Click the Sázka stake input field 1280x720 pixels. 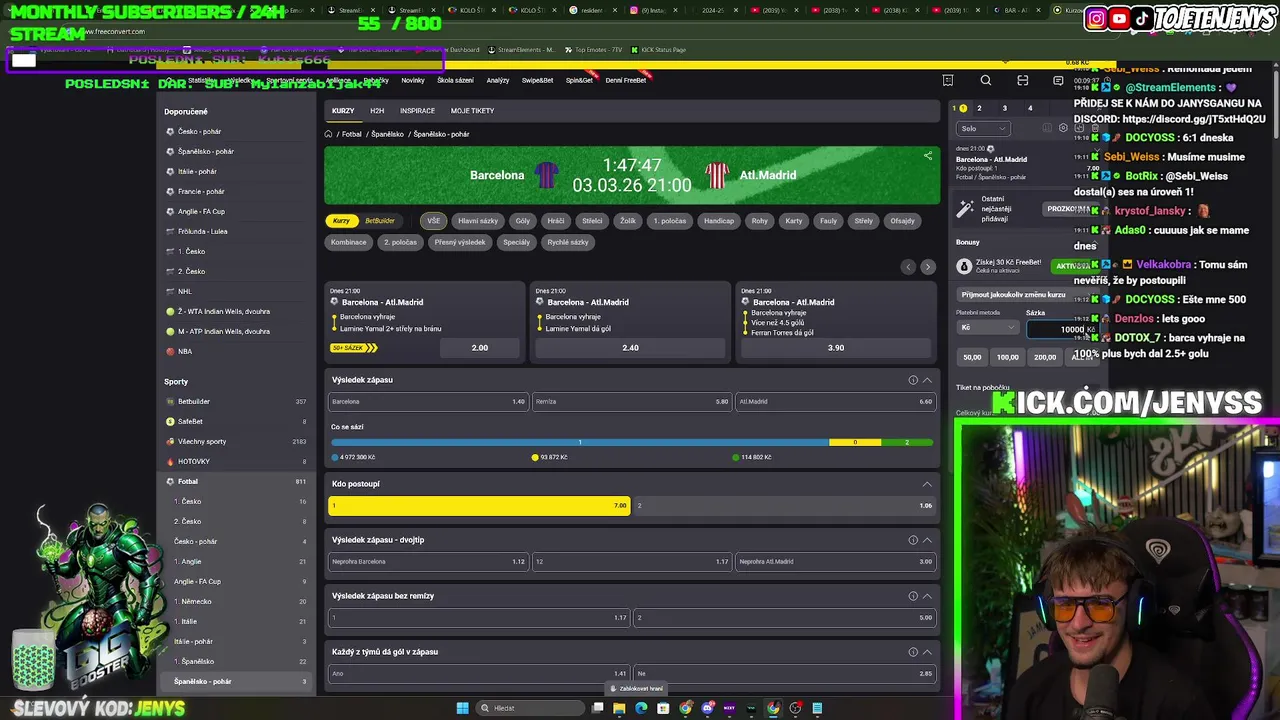(x=1062, y=329)
